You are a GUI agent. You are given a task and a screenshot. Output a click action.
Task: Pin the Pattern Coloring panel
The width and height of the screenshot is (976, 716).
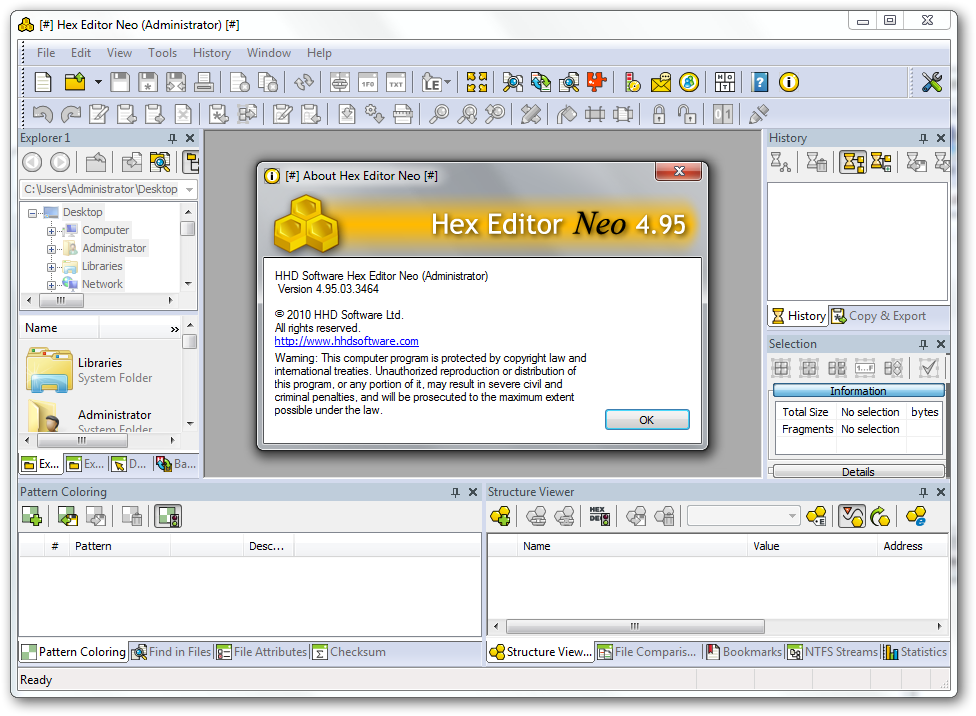click(x=455, y=492)
